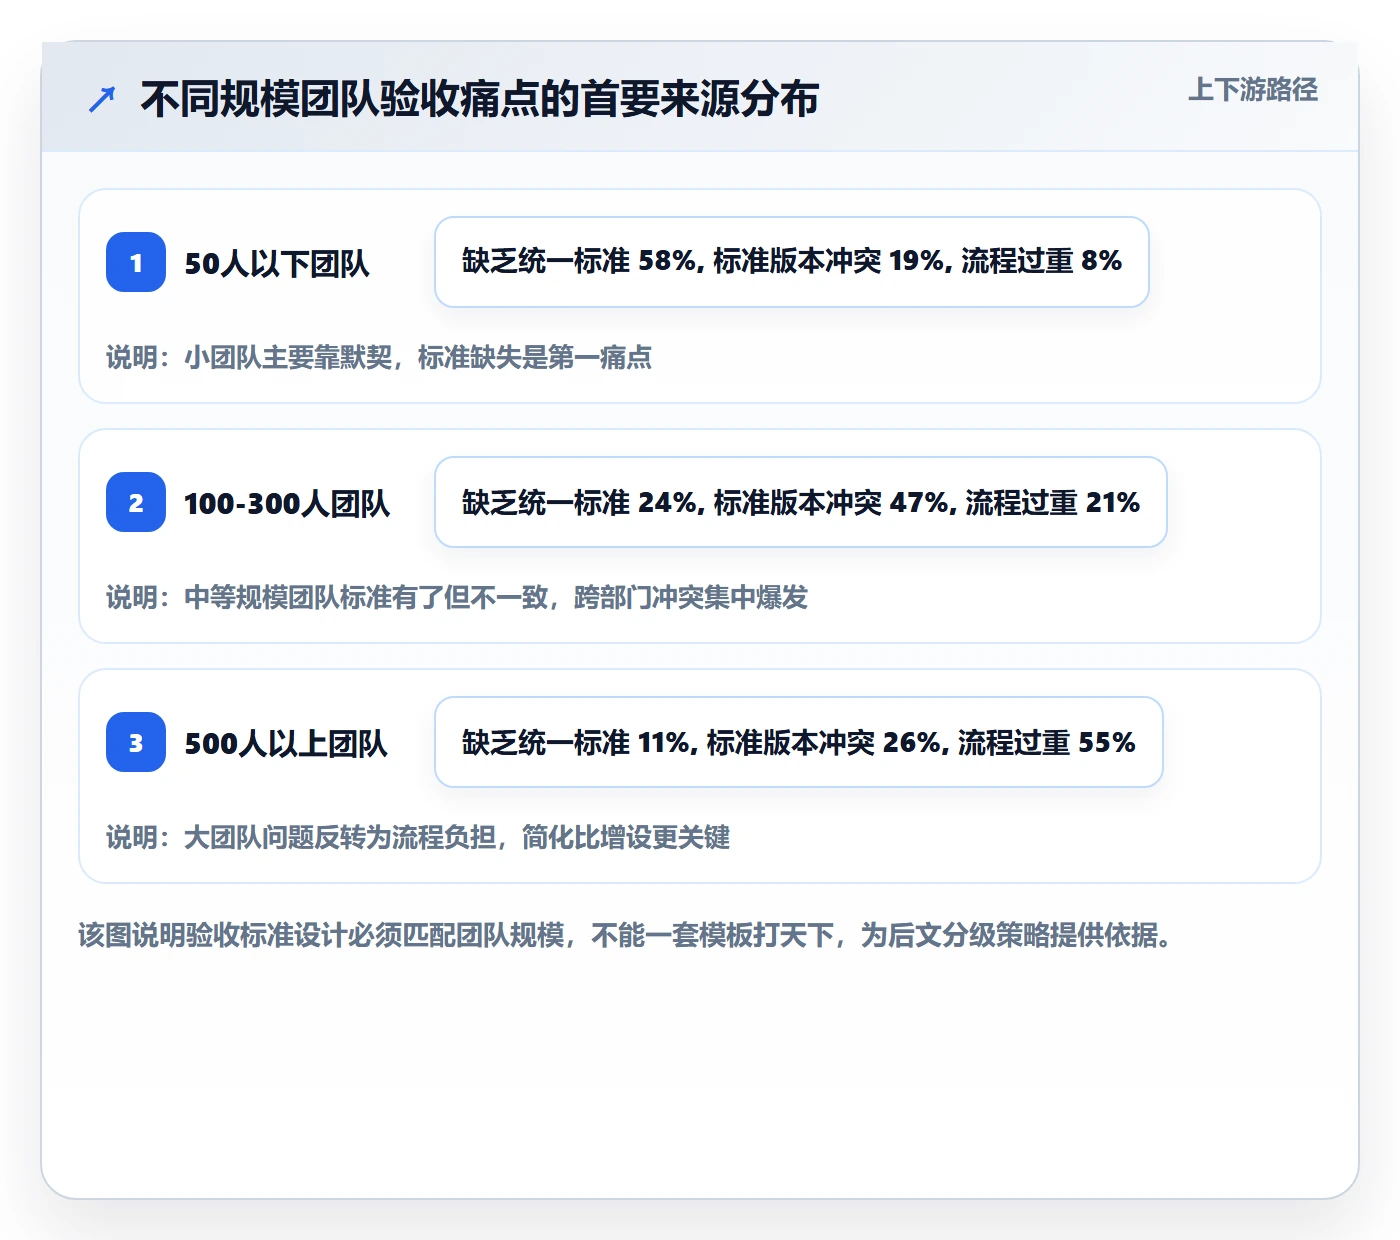Click the data box starting 缺乏统一标准 58%

pyautogui.click(x=792, y=262)
